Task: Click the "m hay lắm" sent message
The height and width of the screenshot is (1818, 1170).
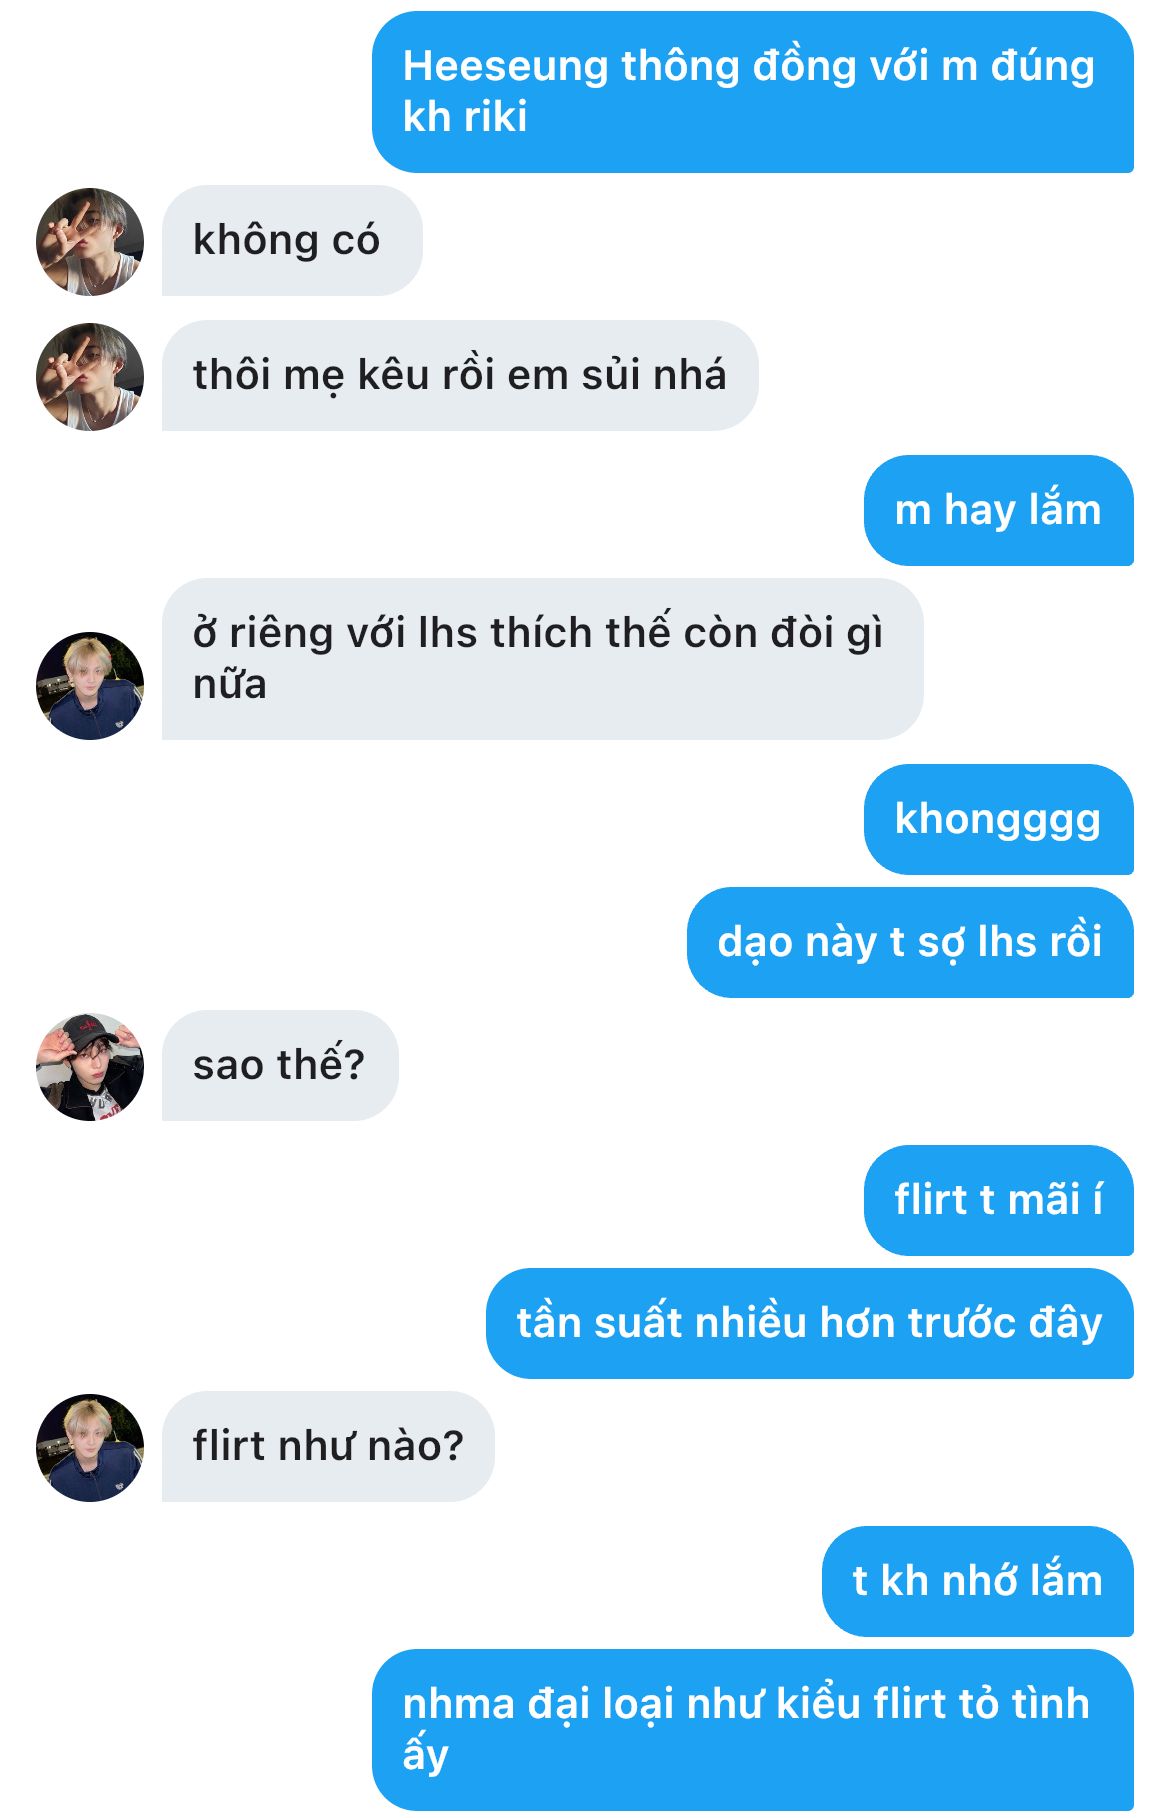Action: coord(997,511)
